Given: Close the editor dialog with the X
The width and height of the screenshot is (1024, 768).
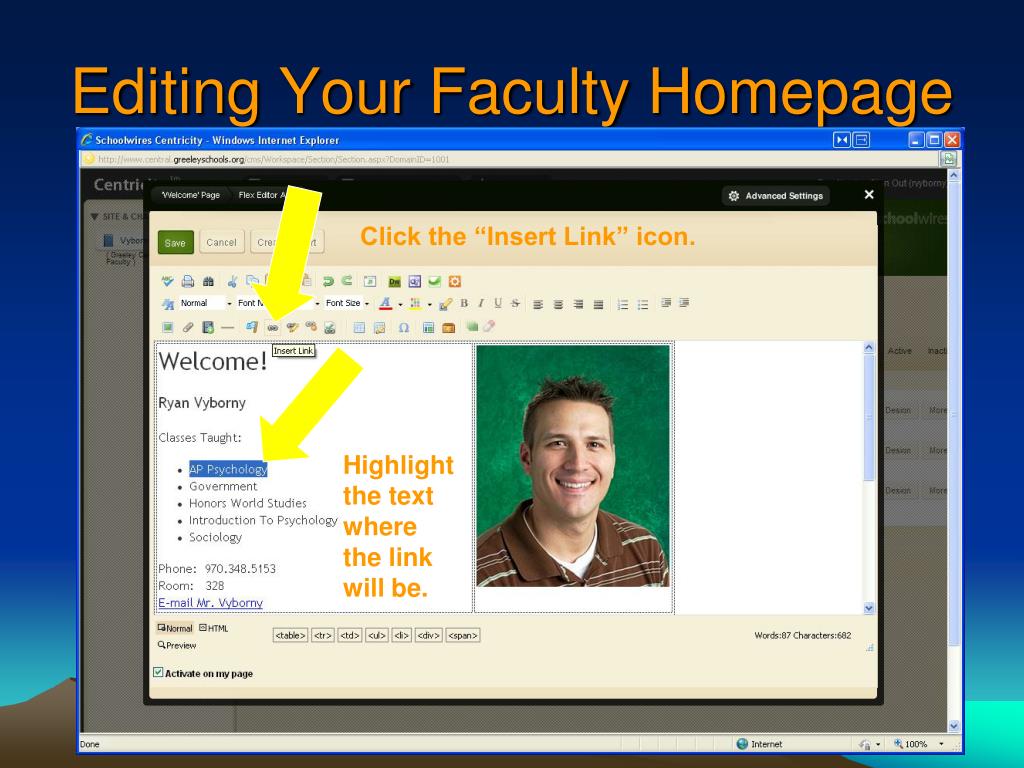Looking at the screenshot, I should [x=869, y=195].
